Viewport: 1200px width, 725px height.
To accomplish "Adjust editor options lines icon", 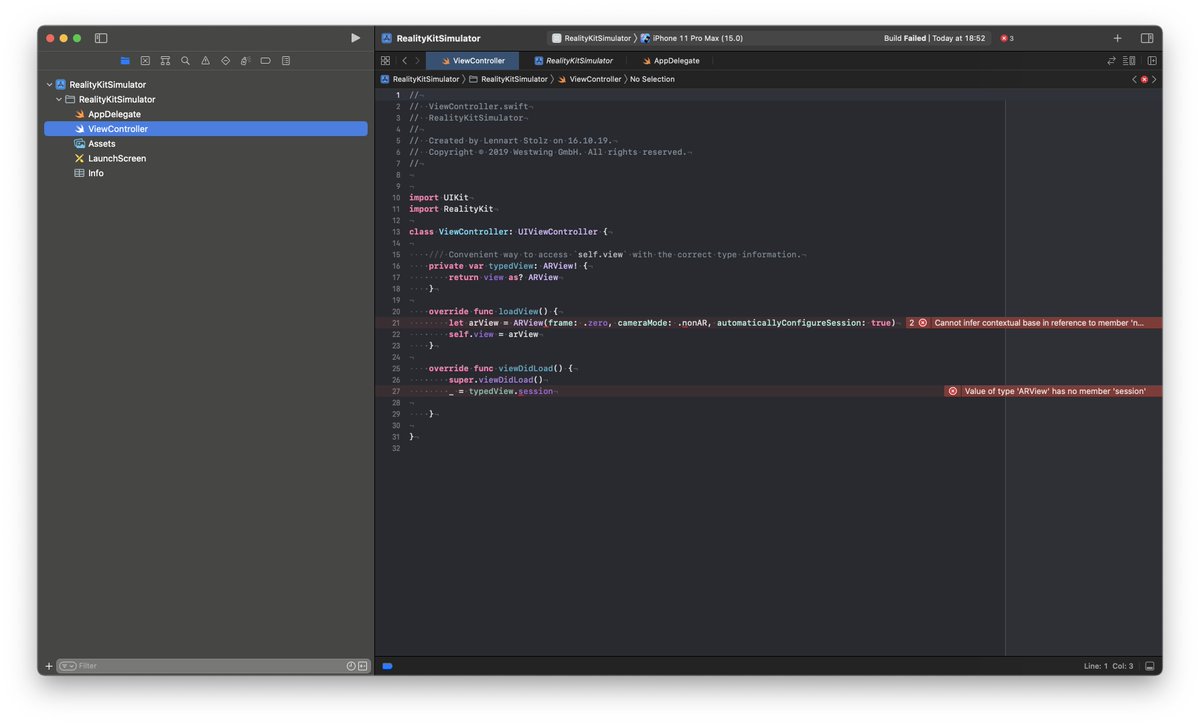I will [1129, 61].
